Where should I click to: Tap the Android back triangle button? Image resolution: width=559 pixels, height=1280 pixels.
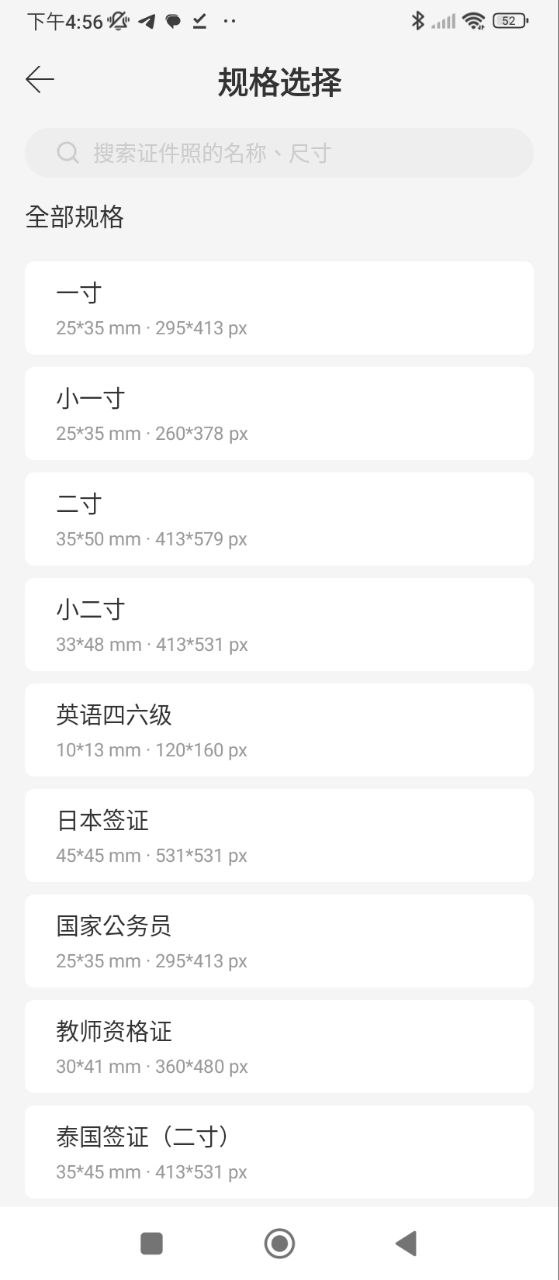[406, 1243]
